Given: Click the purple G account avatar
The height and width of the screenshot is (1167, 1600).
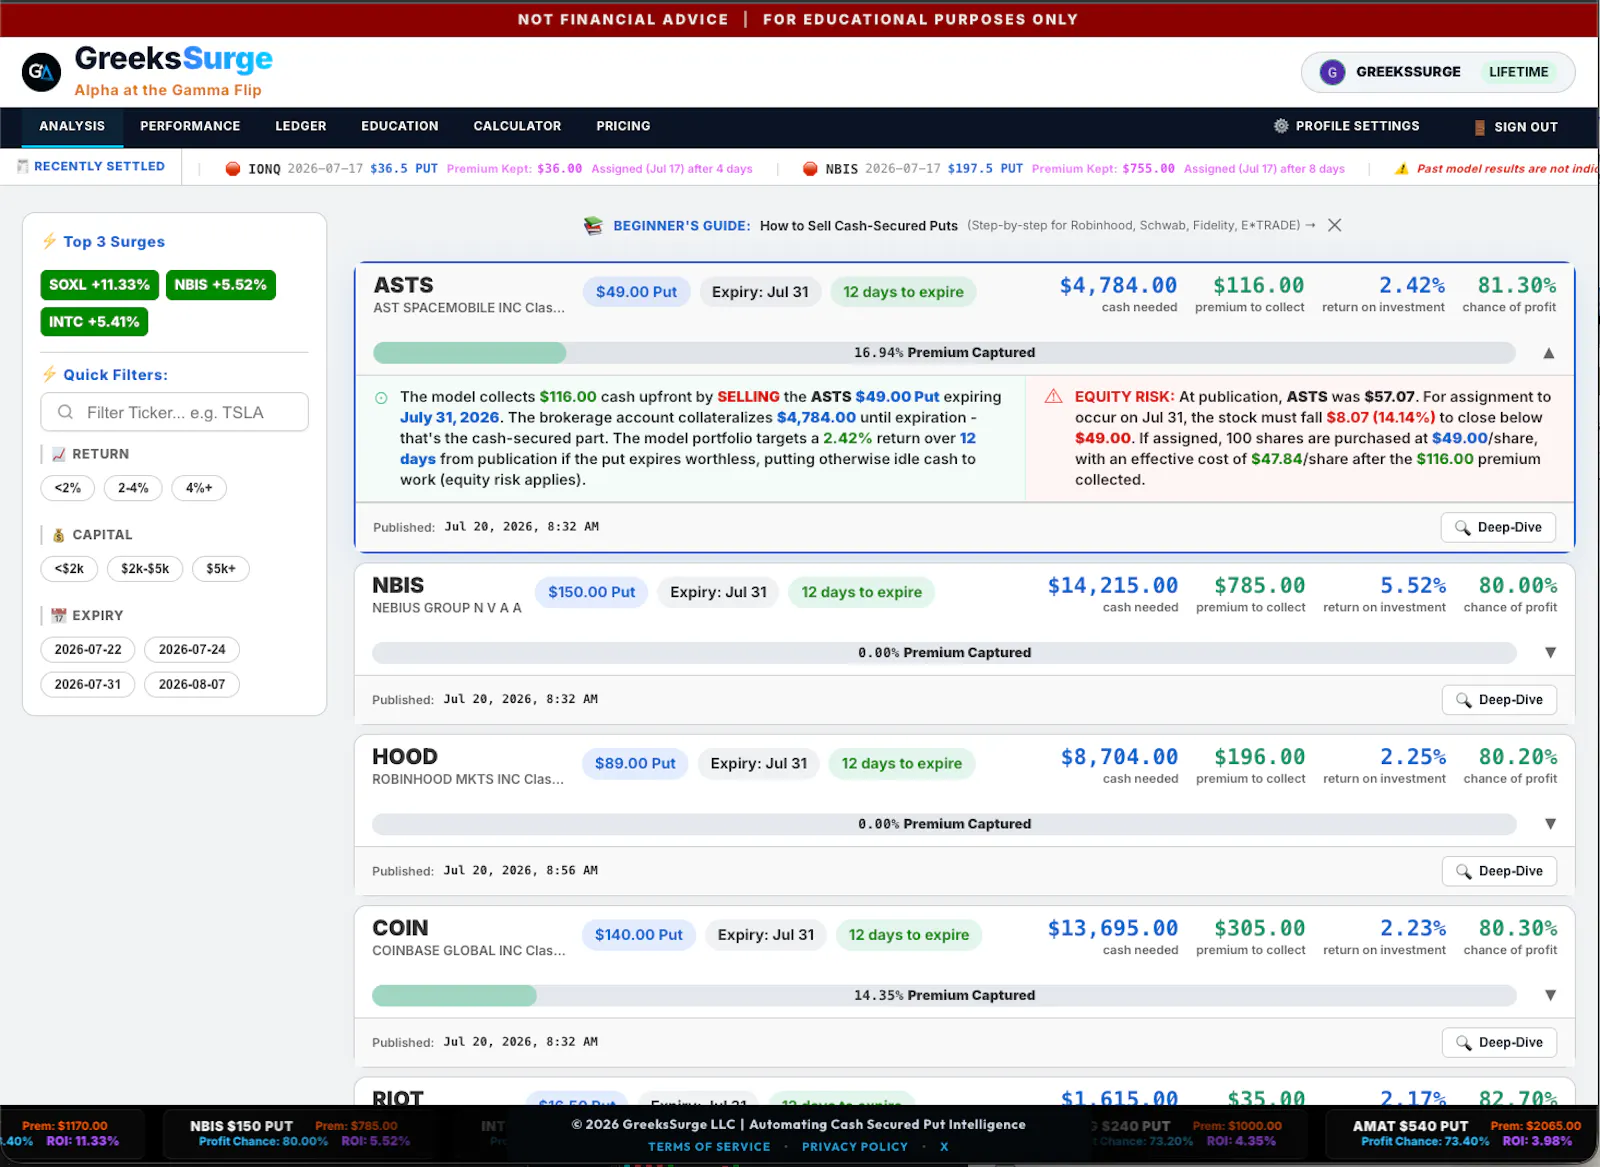Looking at the screenshot, I should pyautogui.click(x=1332, y=72).
